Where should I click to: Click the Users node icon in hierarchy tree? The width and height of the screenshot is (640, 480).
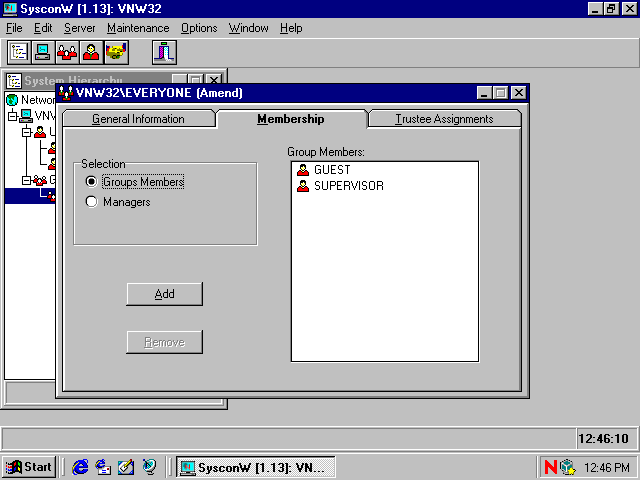(40, 132)
